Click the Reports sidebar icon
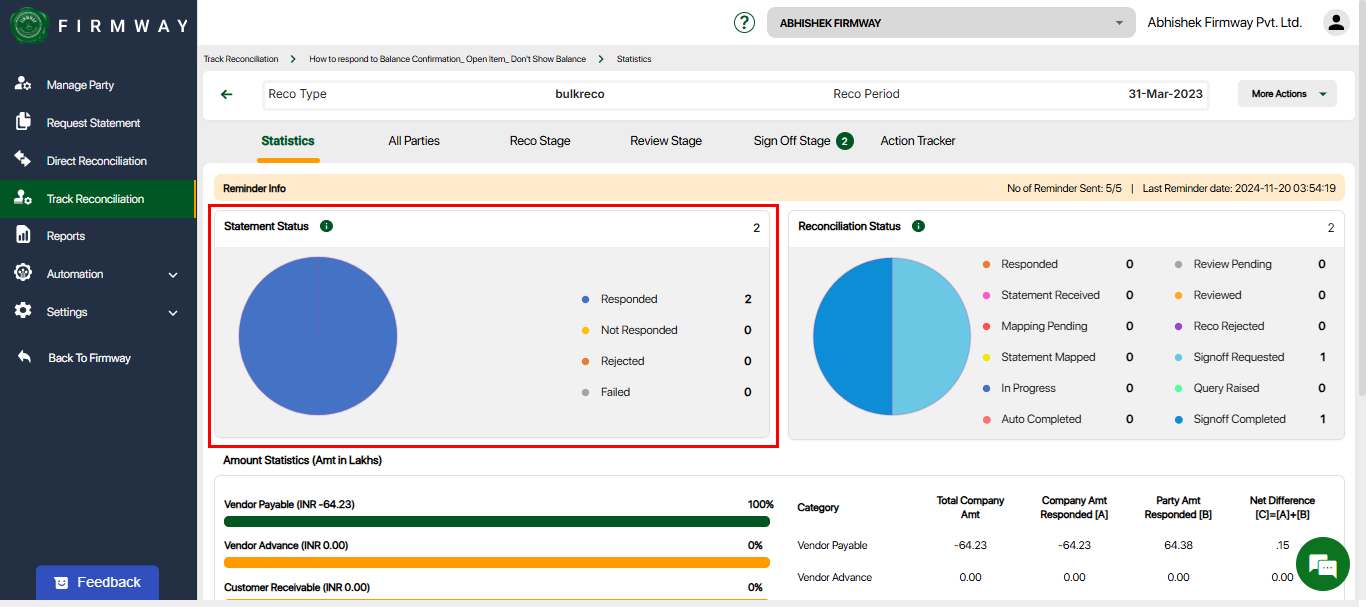1366x607 pixels. (x=23, y=235)
